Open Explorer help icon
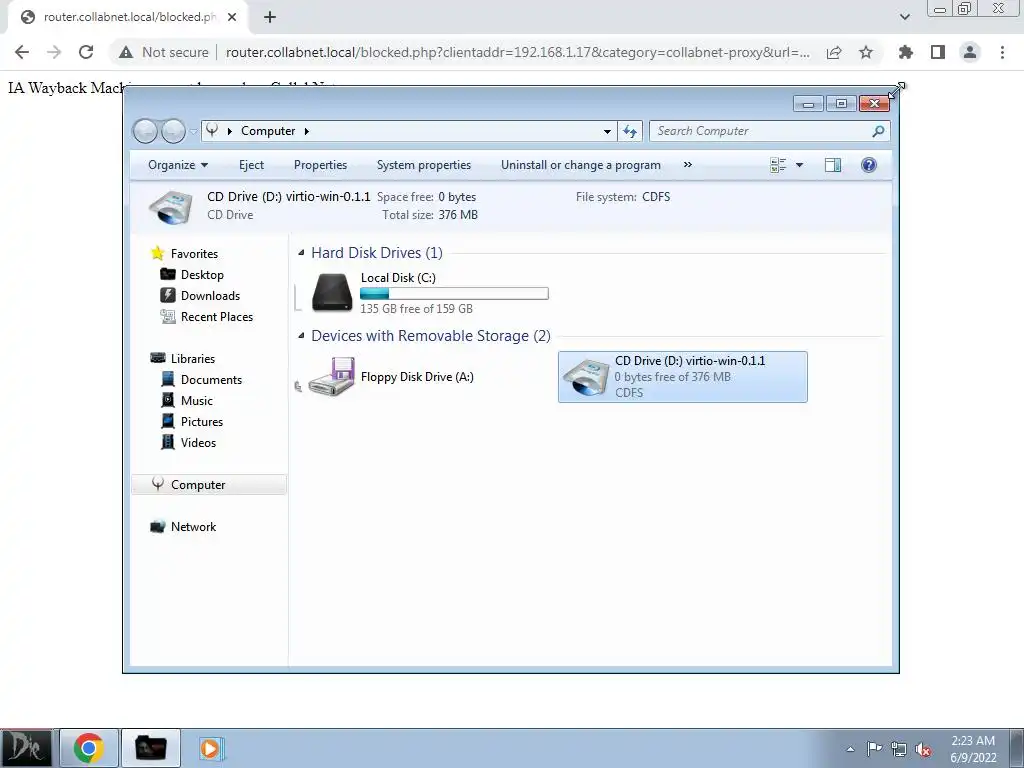This screenshot has height=768, width=1024. 869,165
